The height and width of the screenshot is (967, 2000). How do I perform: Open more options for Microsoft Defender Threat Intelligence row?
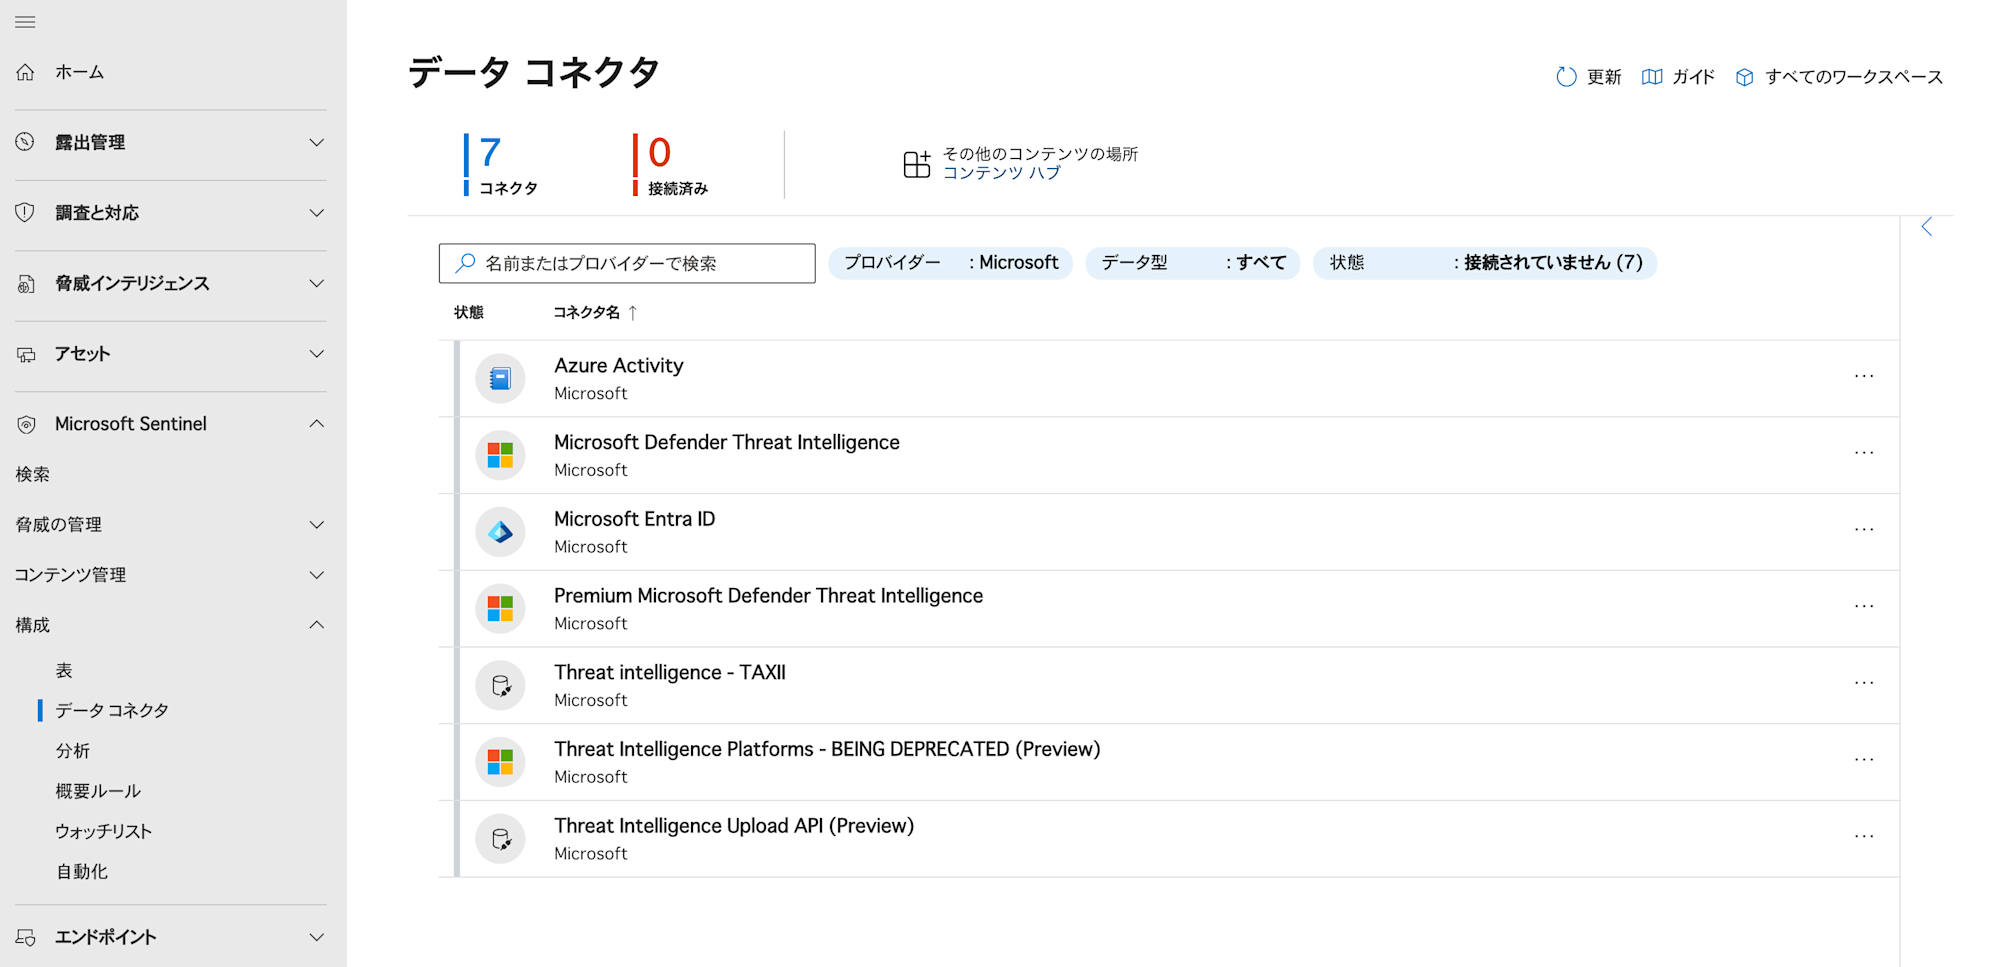(1864, 453)
